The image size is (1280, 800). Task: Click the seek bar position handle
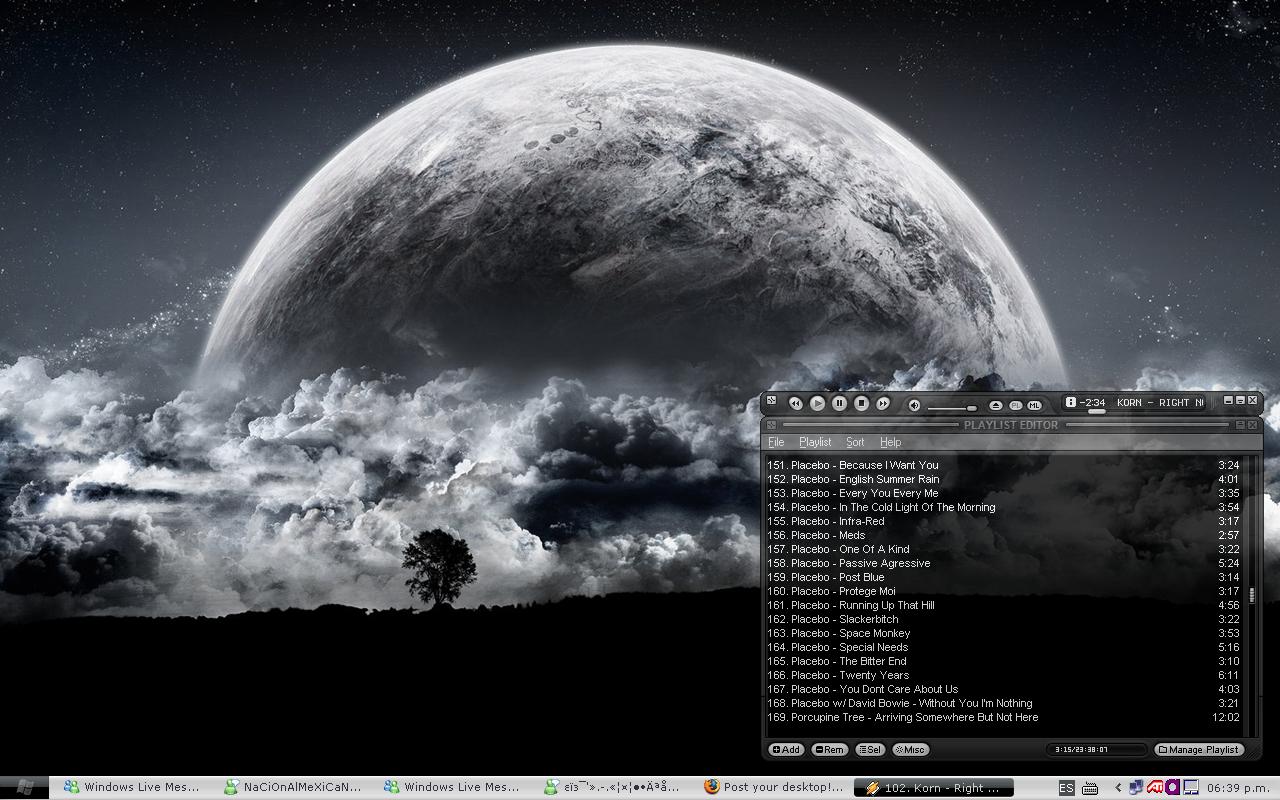(1097, 411)
